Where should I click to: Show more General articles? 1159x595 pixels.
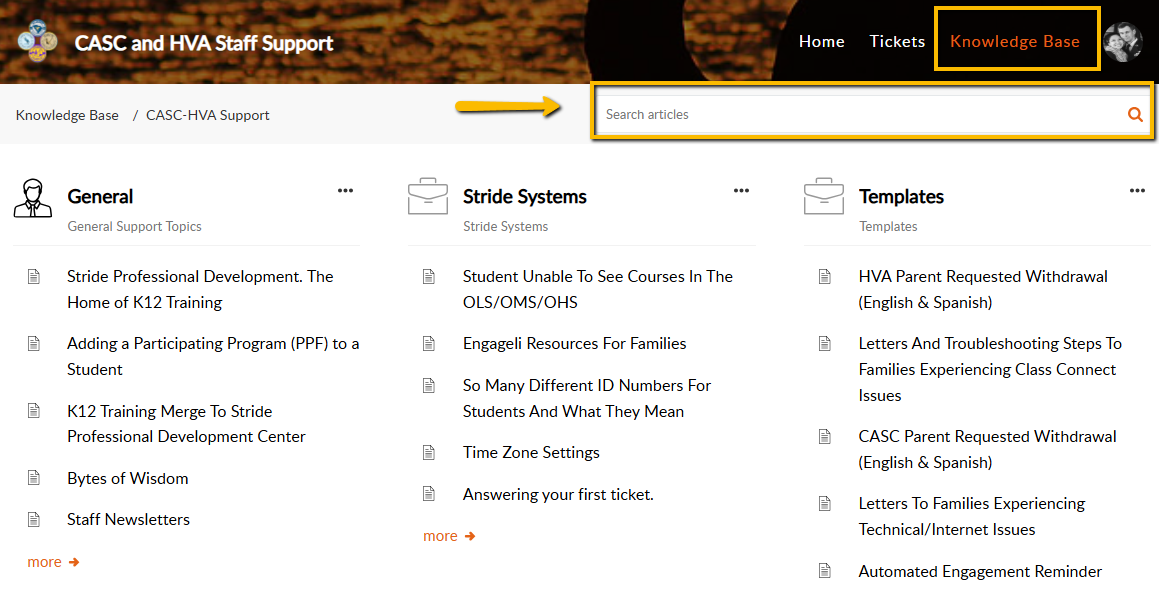(53, 562)
